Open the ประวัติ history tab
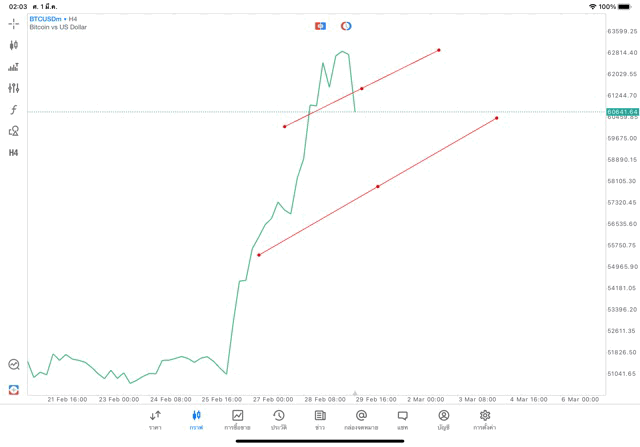This screenshot has width=640, height=447. pyautogui.click(x=279, y=419)
